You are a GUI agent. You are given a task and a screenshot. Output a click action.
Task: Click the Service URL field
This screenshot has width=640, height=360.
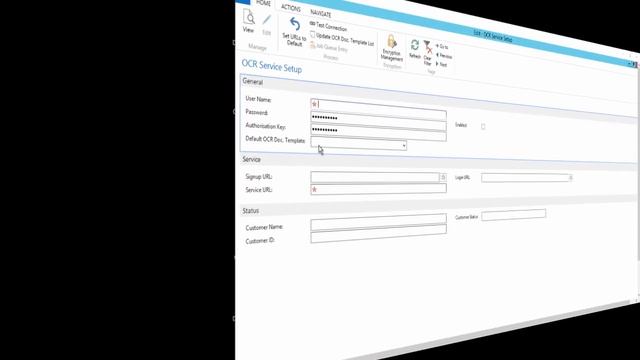tap(378, 189)
